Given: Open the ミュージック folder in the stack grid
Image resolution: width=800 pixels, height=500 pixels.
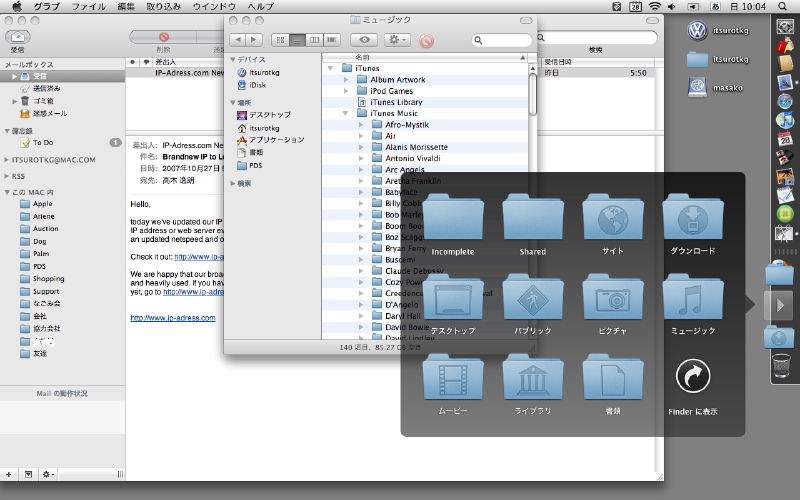Looking at the screenshot, I should 693,298.
